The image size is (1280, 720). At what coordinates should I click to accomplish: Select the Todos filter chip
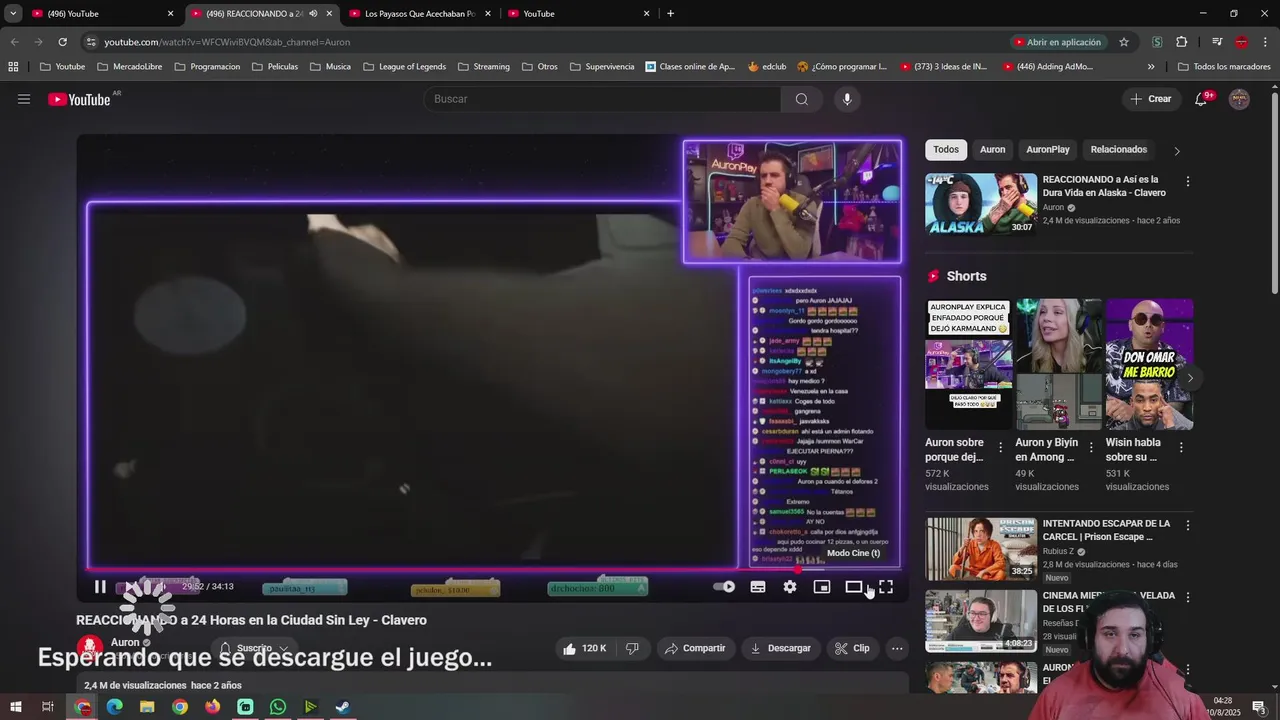click(946, 150)
